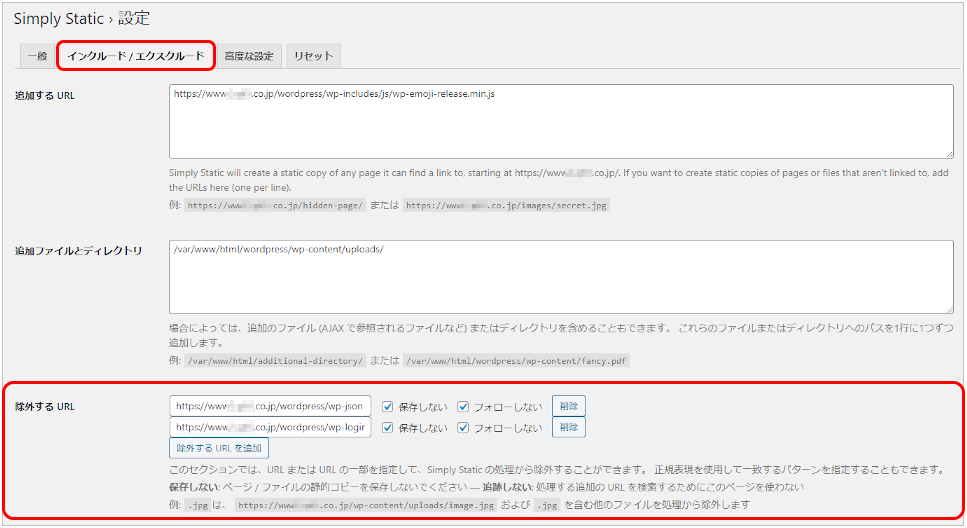The width and height of the screenshot is (967, 528).
Task: Click the 追加する URL label
Action: (x=45, y=96)
